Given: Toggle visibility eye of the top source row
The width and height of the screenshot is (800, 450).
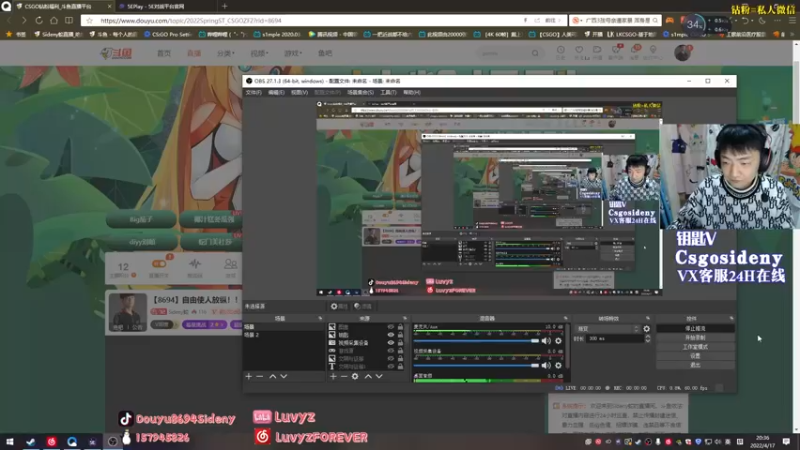Looking at the screenshot, I should coord(391,327).
